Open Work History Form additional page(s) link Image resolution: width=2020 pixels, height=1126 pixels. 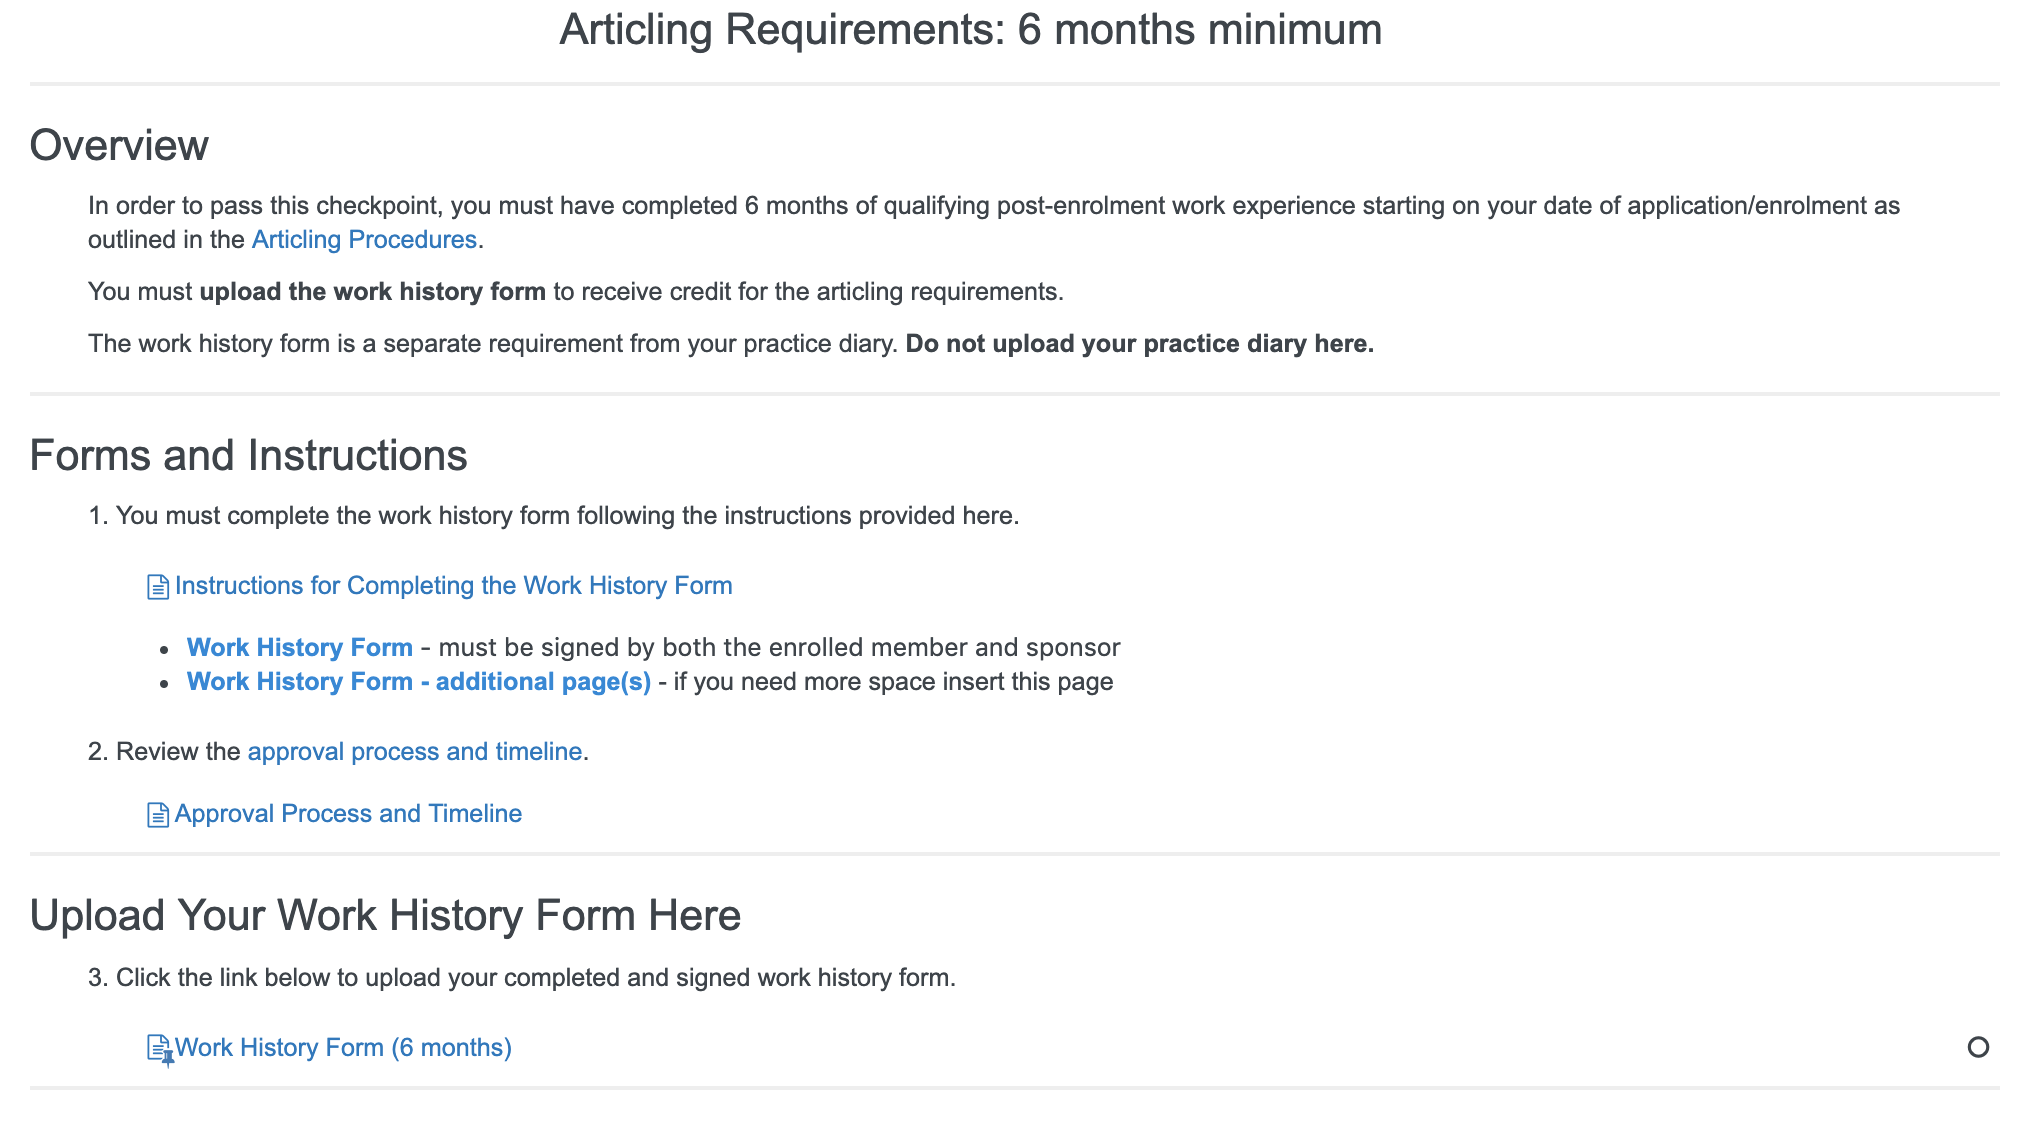418,682
